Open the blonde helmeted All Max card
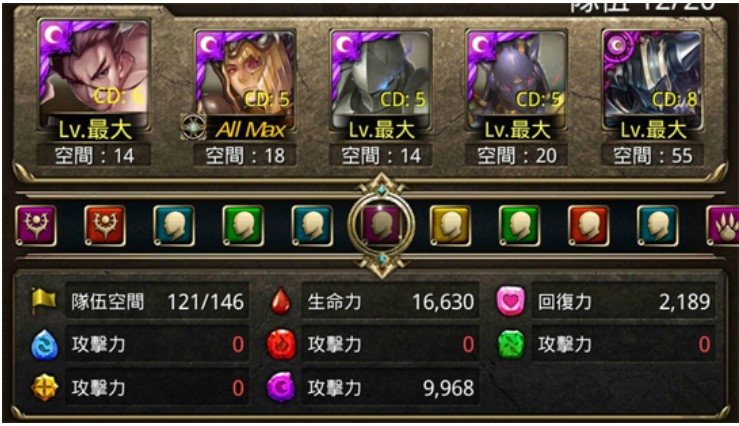 tap(246, 80)
